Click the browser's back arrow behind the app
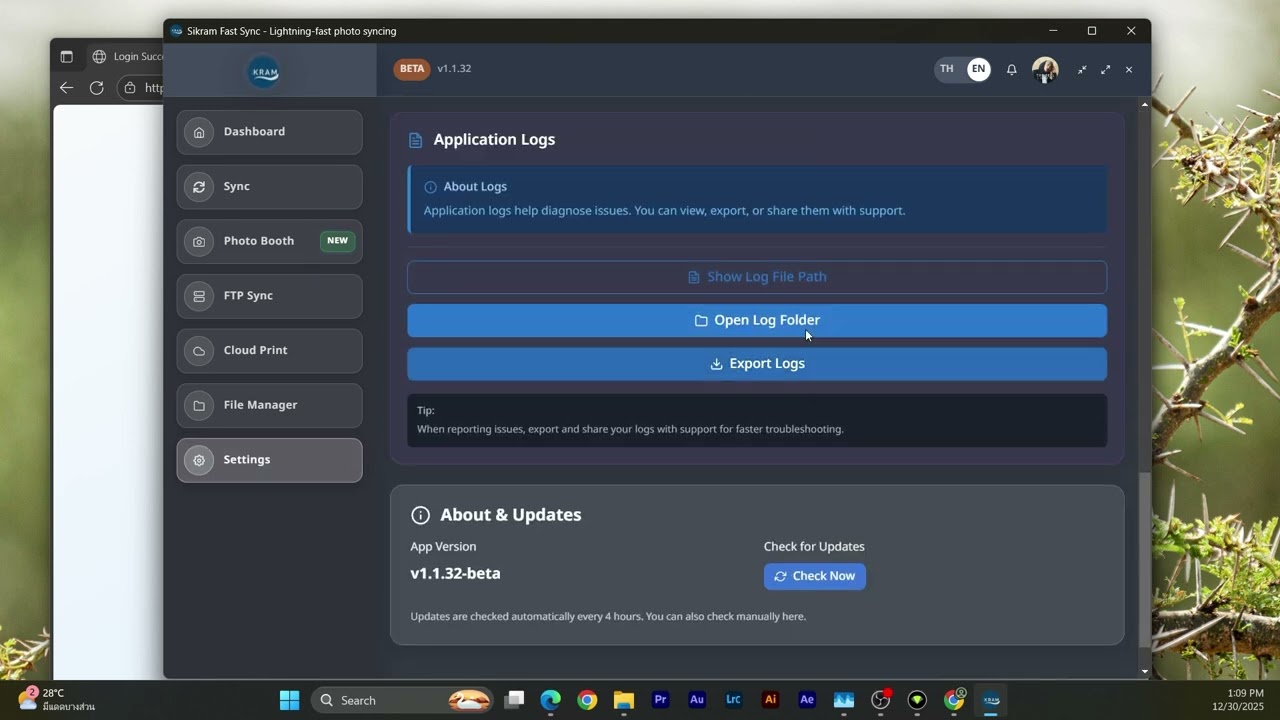The height and width of the screenshot is (720, 1280). [x=67, y=88]
